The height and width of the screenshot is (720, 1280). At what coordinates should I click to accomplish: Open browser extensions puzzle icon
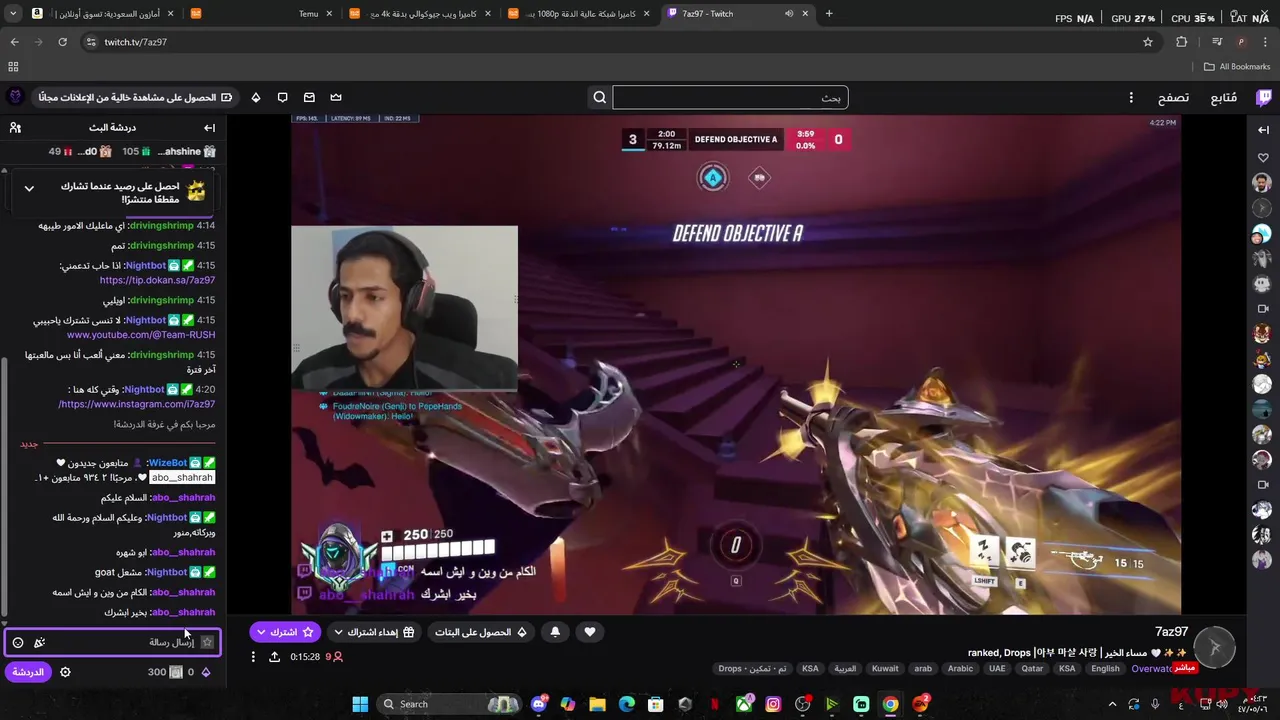[x=1181, y=42]
